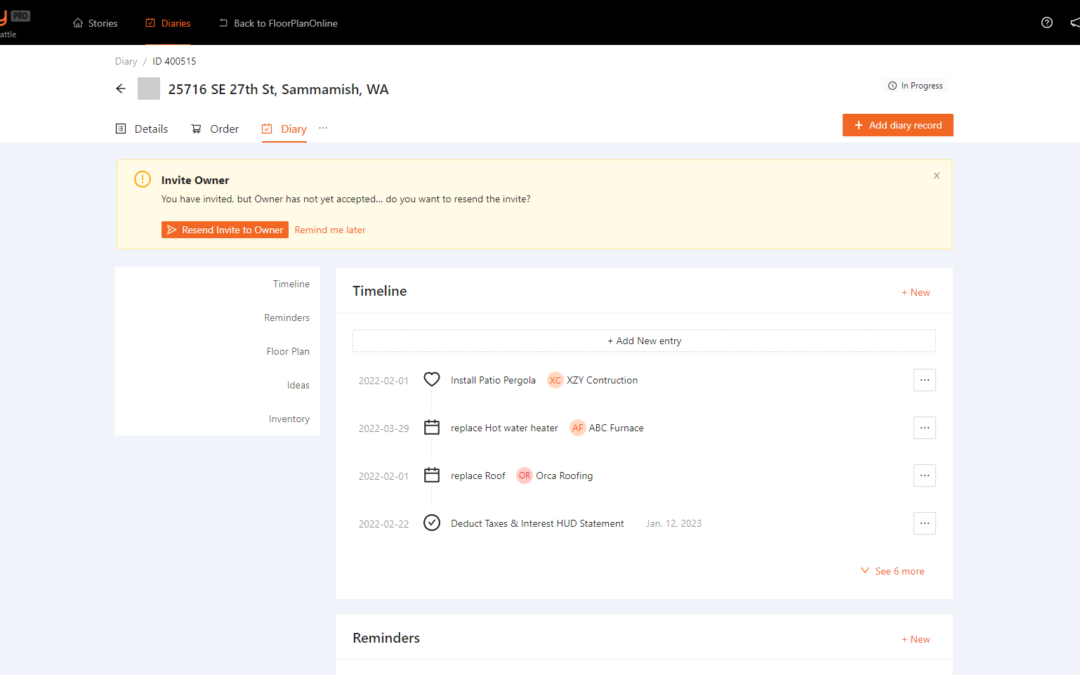Switch to the Details tab
The image size is (1080, 675).
tap(142, 128)
